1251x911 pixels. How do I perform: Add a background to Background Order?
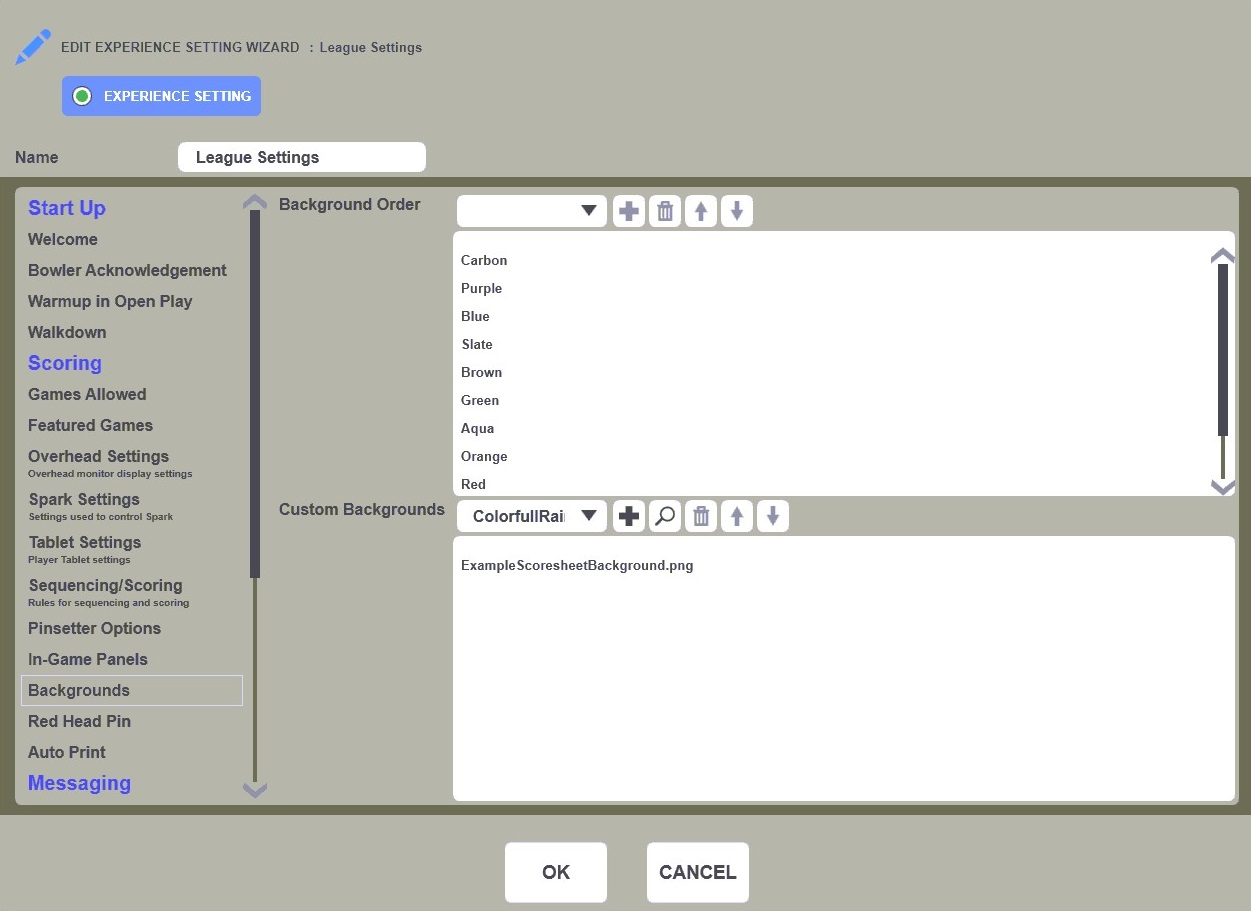pyautogui.click(x=629, y=211)
